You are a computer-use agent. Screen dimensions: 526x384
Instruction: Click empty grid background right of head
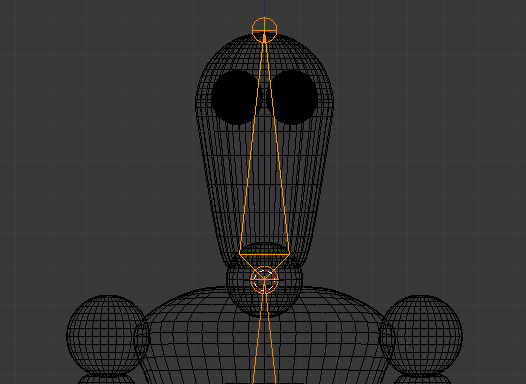click(x=429, y=134)
